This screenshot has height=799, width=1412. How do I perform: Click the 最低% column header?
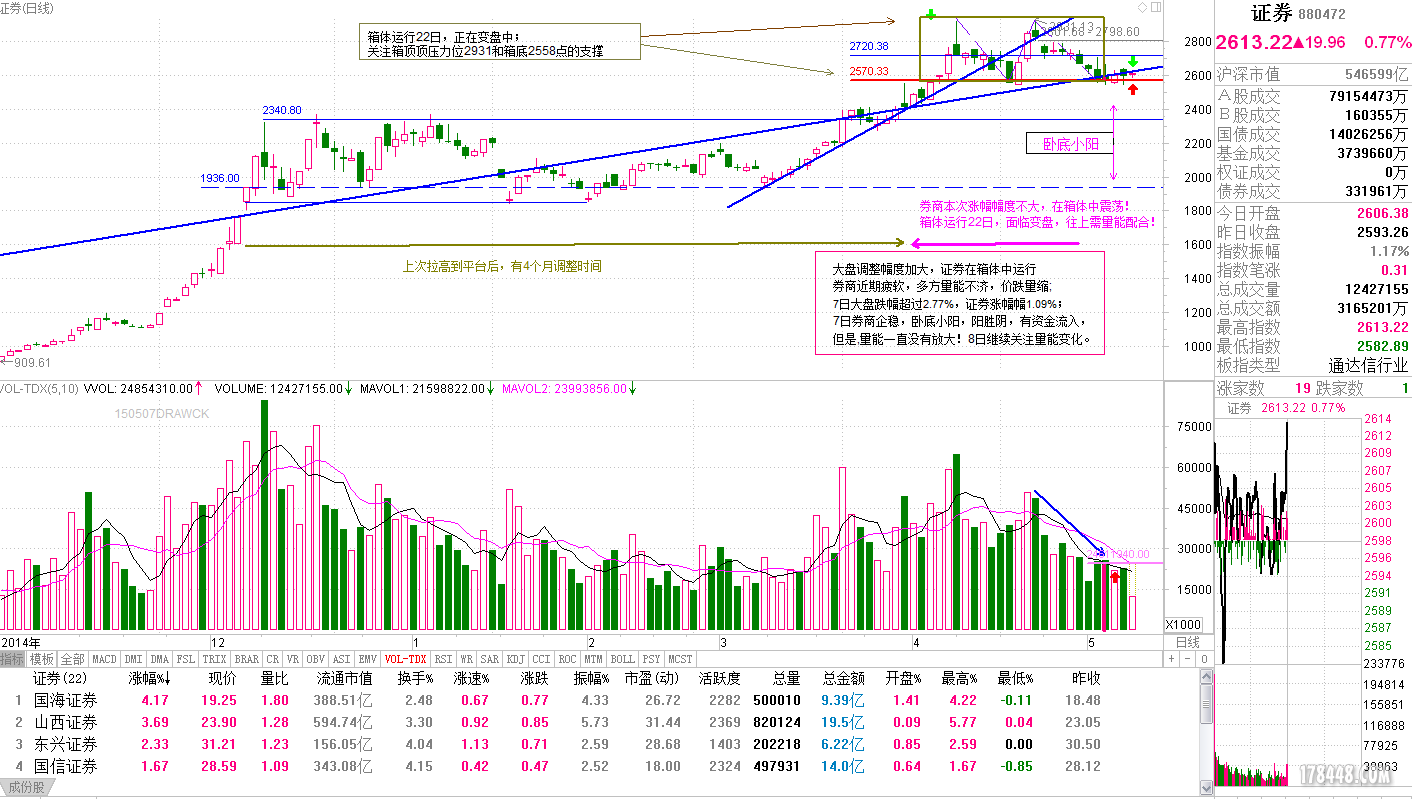(x=1015, y=678)
